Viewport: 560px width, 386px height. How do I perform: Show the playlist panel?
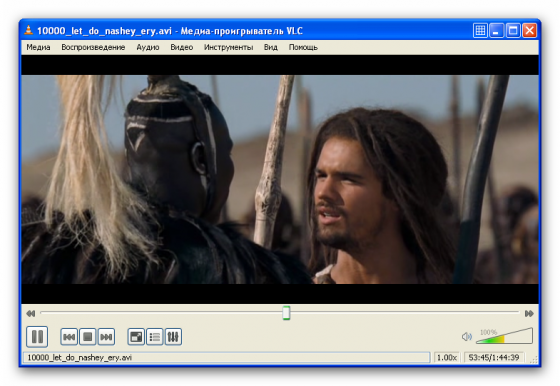coord(155,336)
